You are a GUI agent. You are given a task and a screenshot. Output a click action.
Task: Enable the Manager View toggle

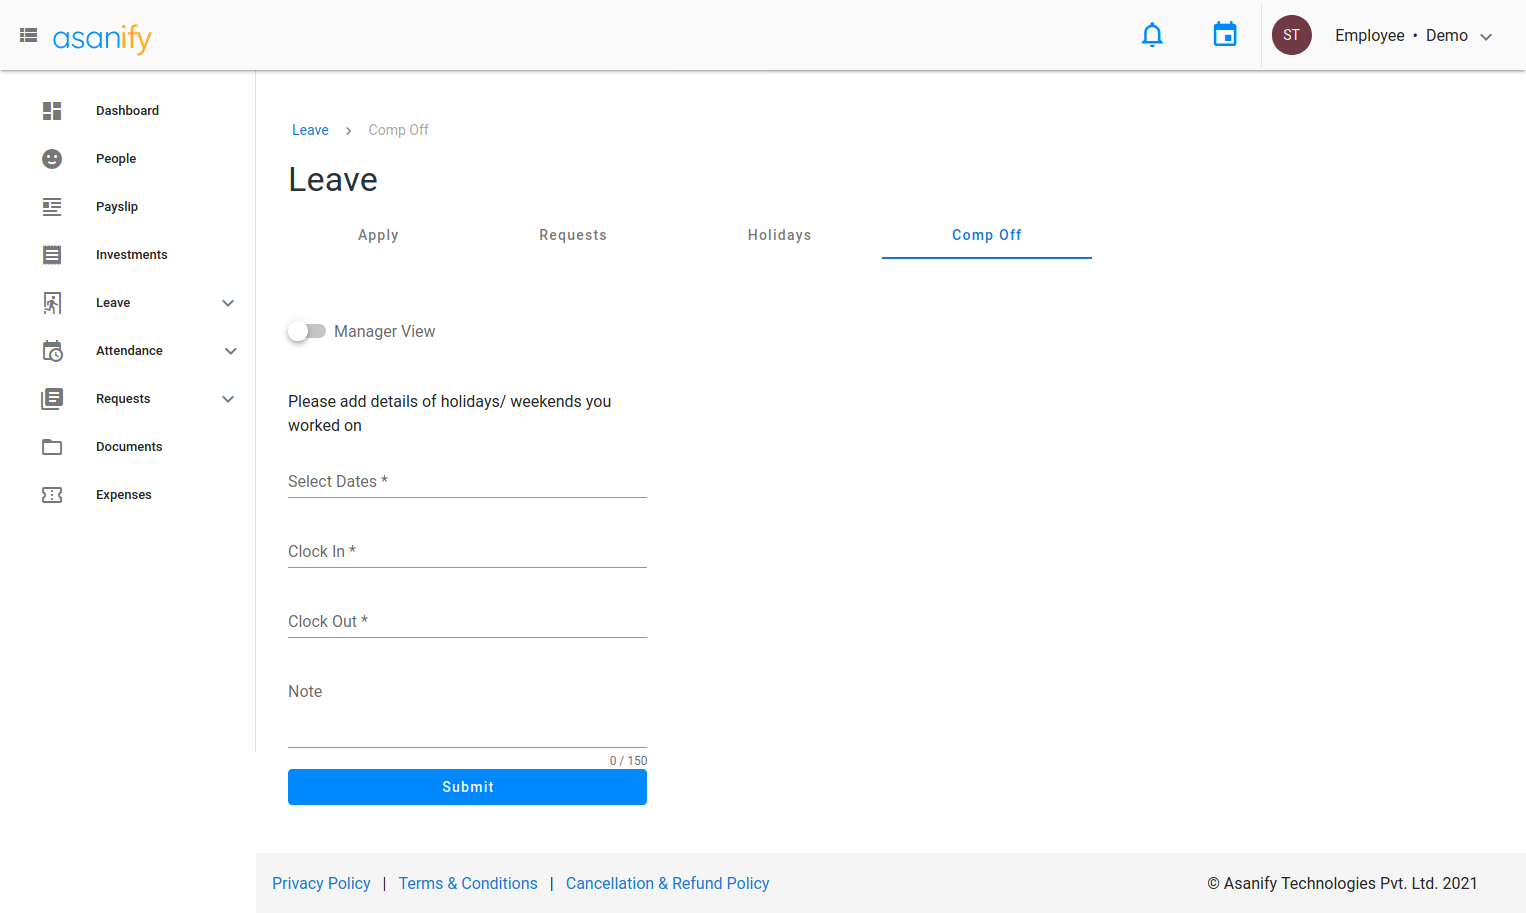[307, 331]
